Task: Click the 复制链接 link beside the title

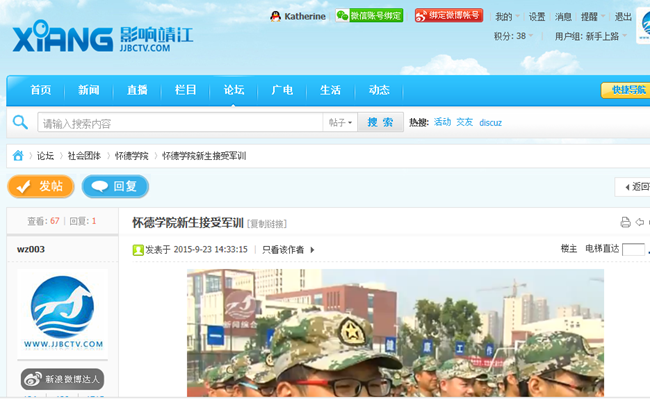Action: click(x=267, y=224)
